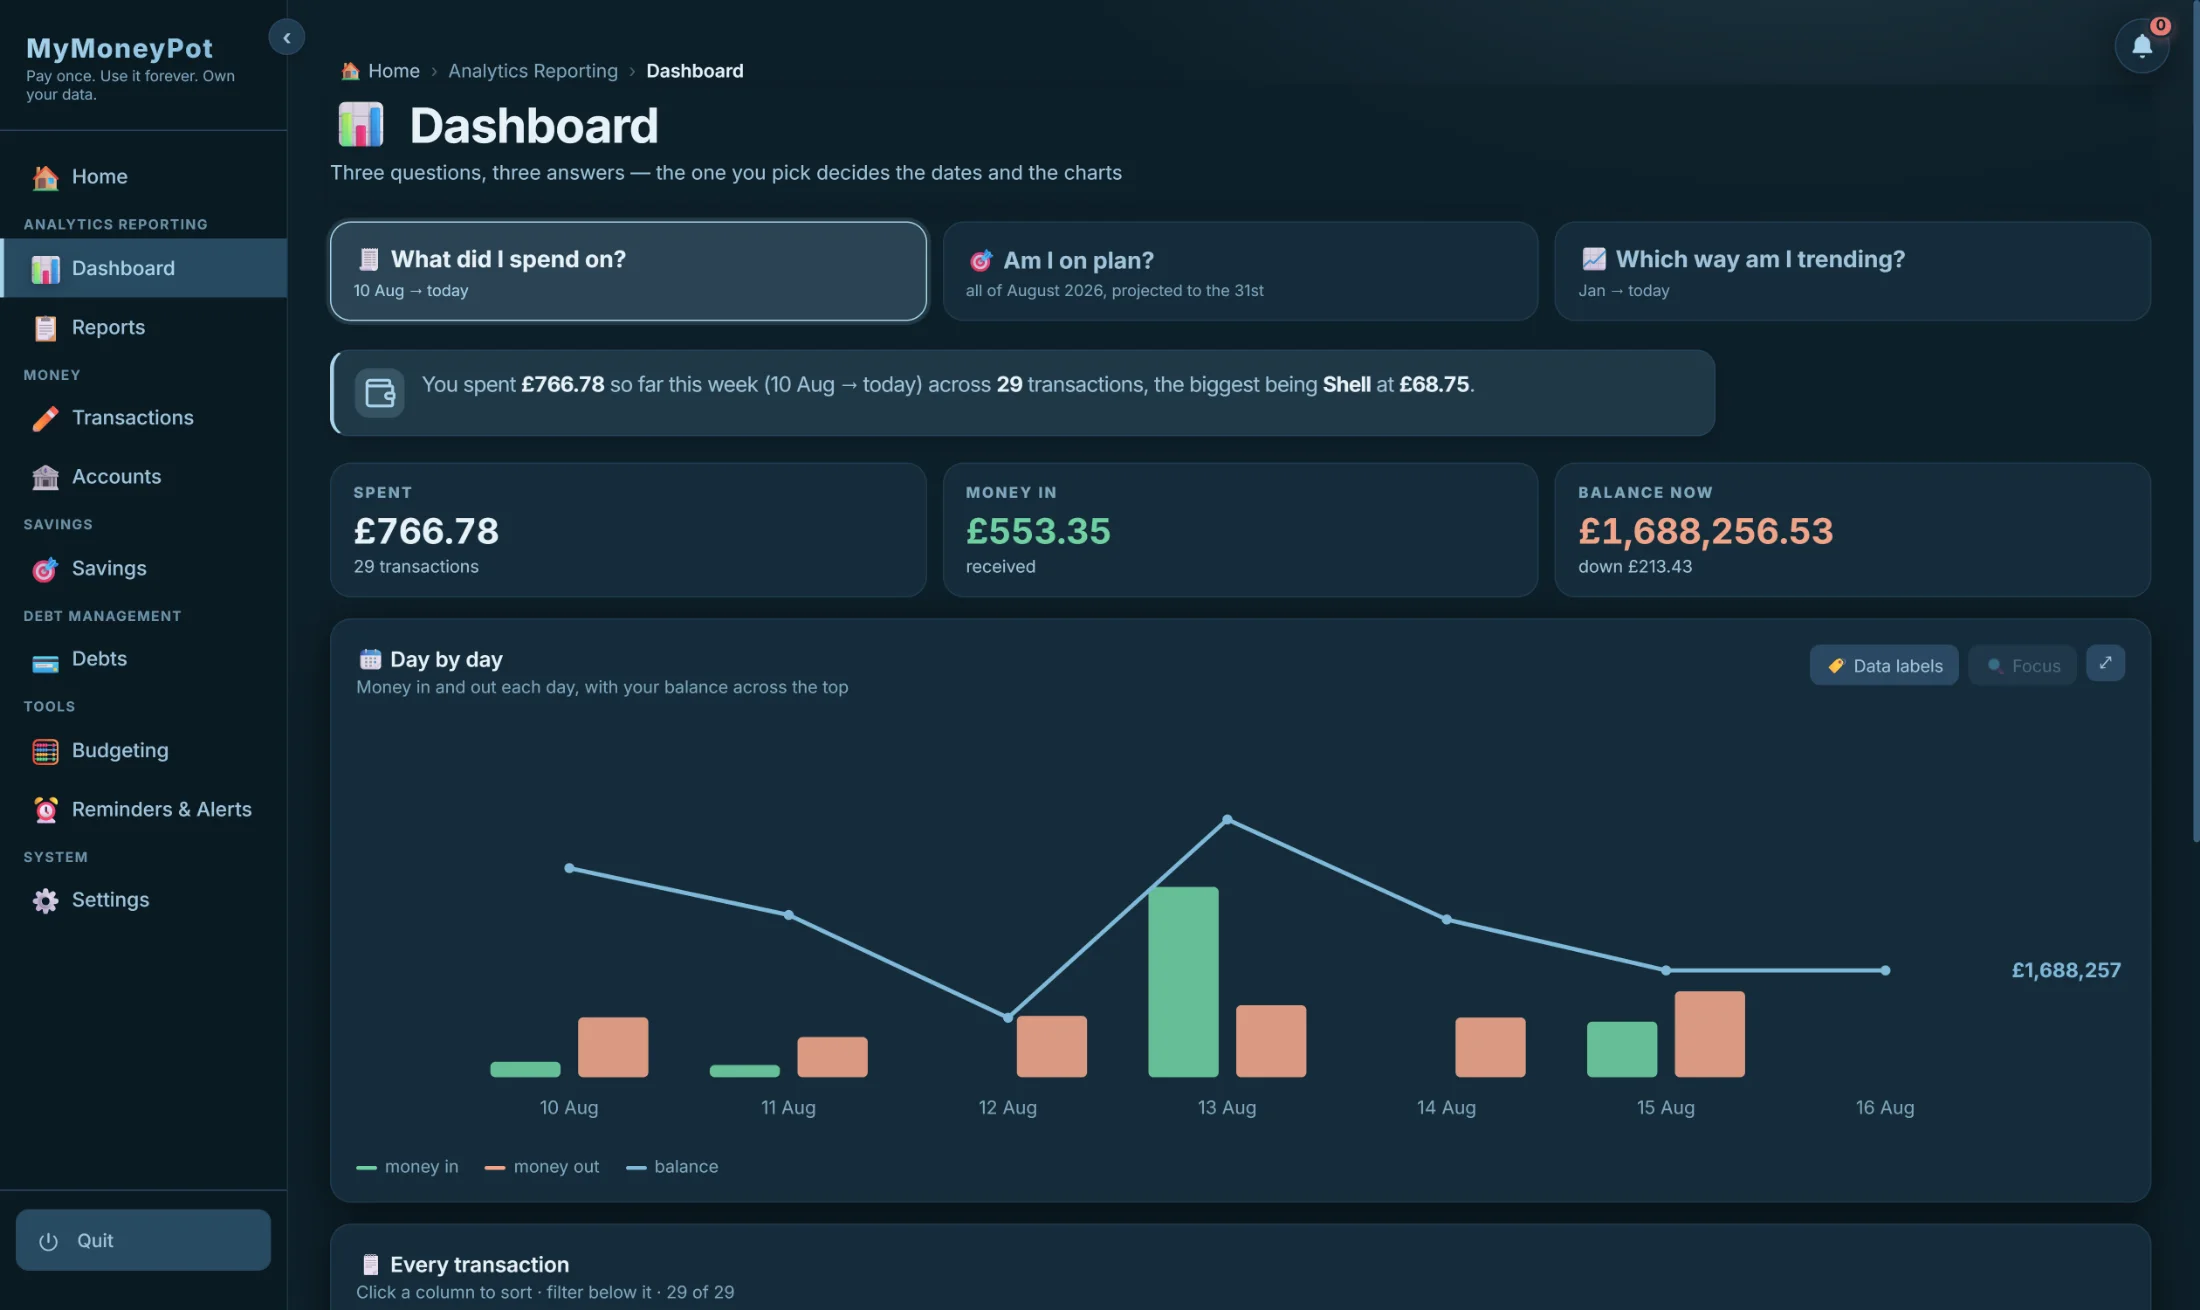Click the Budgeting abacus icon
2200x1310 pixels.
pyautogui.click(x=45, y=751)
